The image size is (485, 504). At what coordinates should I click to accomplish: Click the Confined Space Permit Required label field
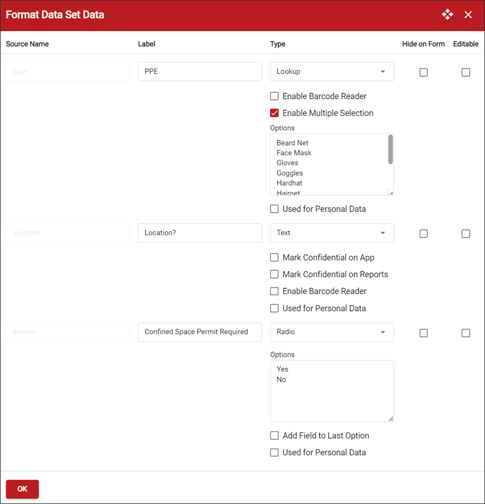point(200,332)
